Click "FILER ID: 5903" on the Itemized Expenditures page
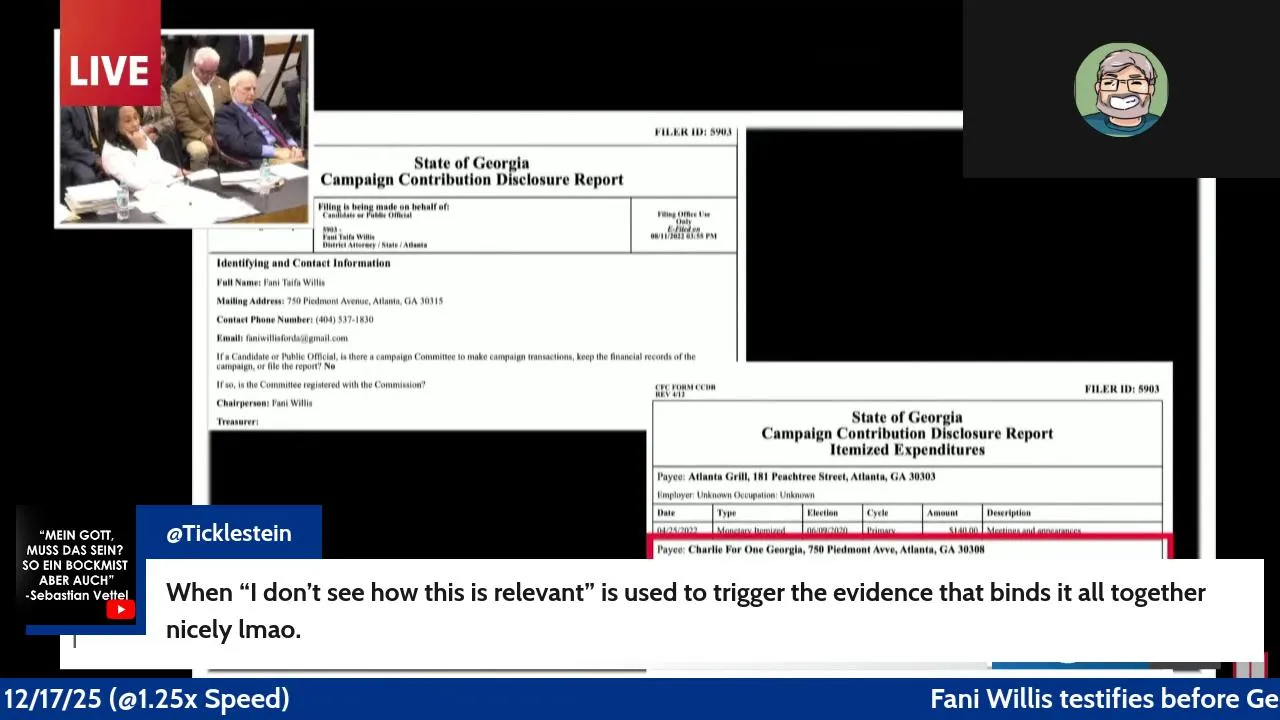This screenshot has width=1280, height=720. [x=1121, y=389]
